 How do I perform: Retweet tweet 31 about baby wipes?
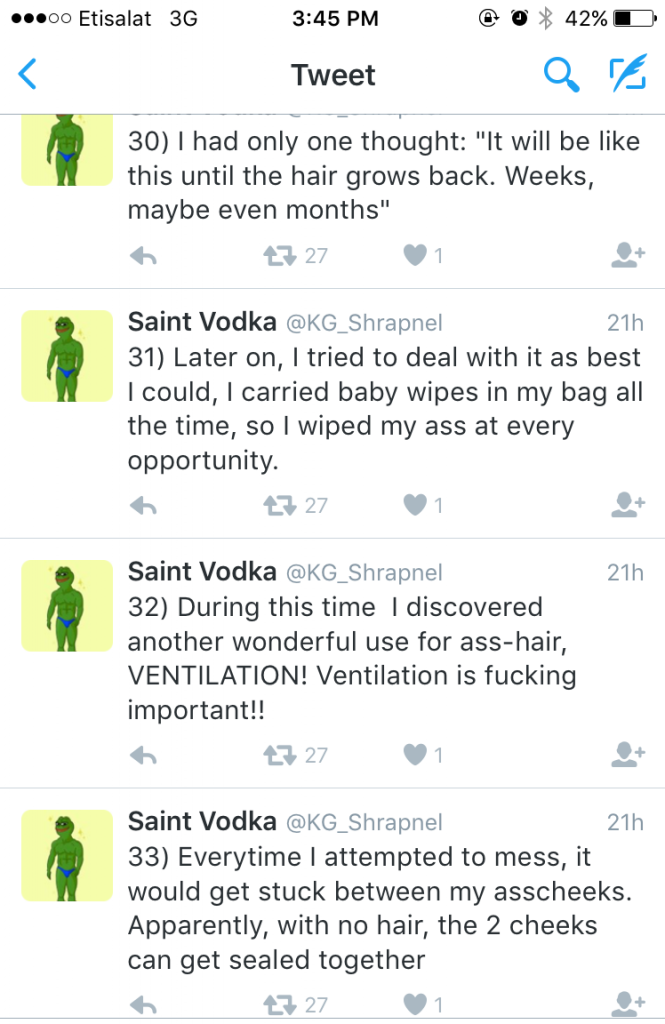(279, 506)
